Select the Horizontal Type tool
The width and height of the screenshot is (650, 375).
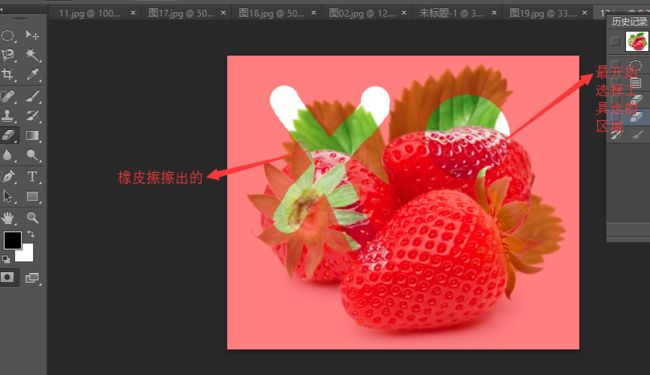32,177
